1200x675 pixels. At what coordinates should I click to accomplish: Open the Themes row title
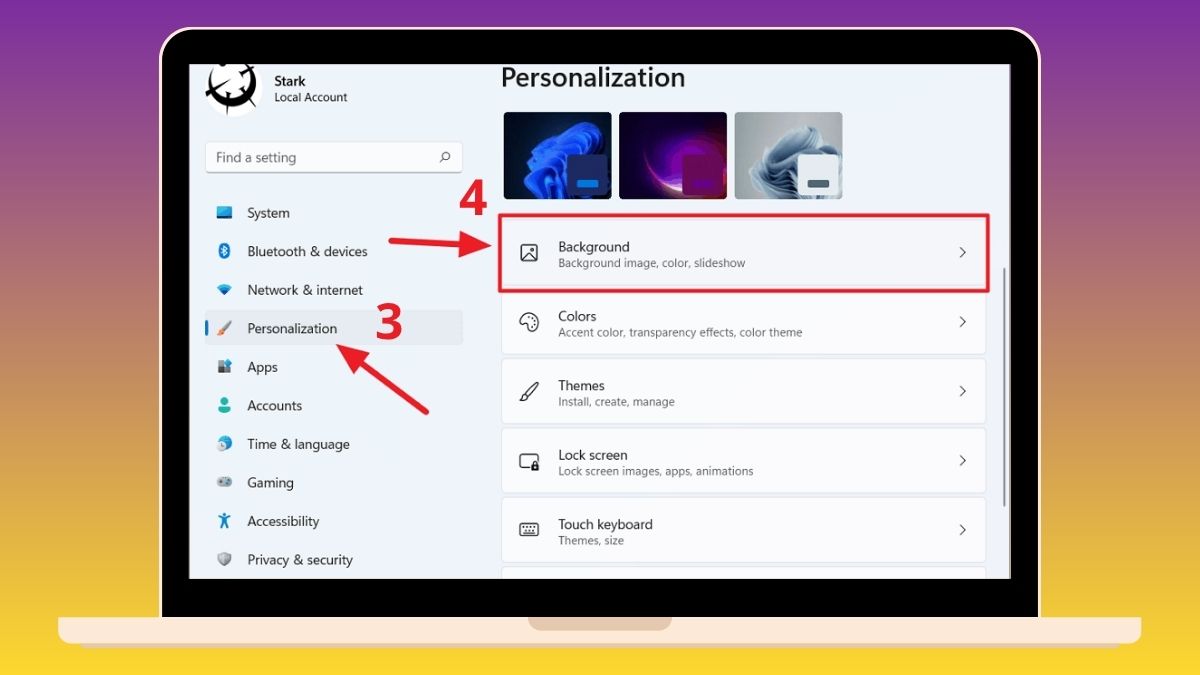coord(581,385)
